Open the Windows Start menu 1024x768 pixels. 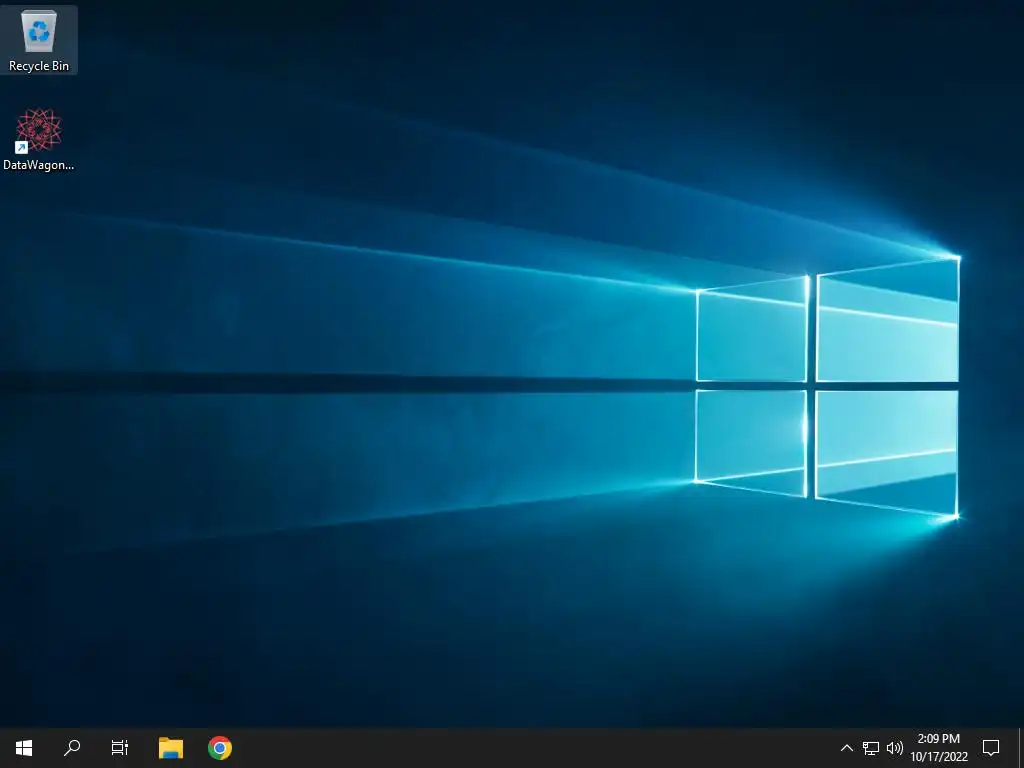[24, 748]
